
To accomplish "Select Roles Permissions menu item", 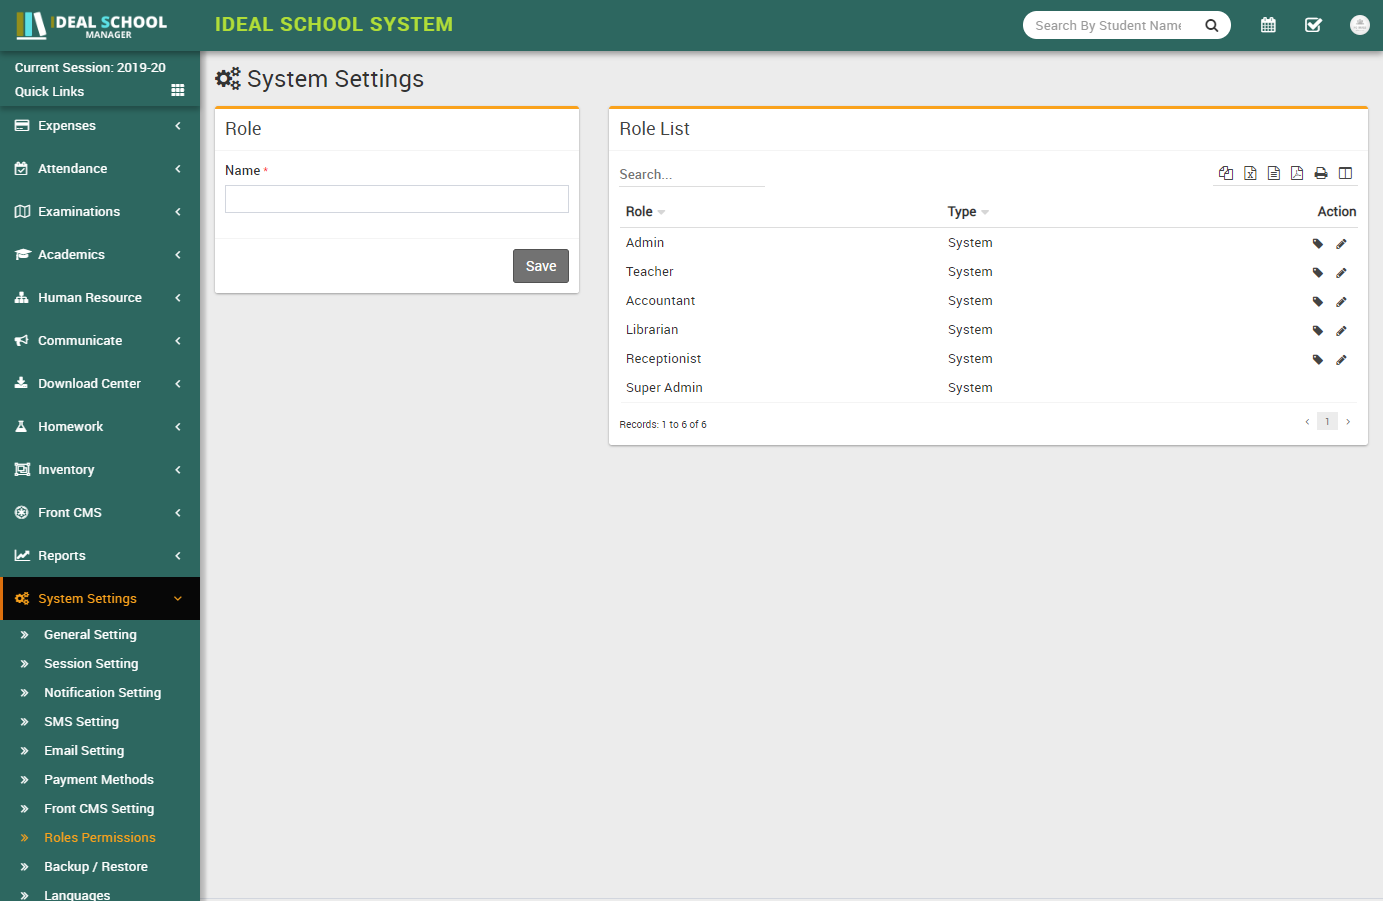I will pyautogui.click(x=100, y=837).
